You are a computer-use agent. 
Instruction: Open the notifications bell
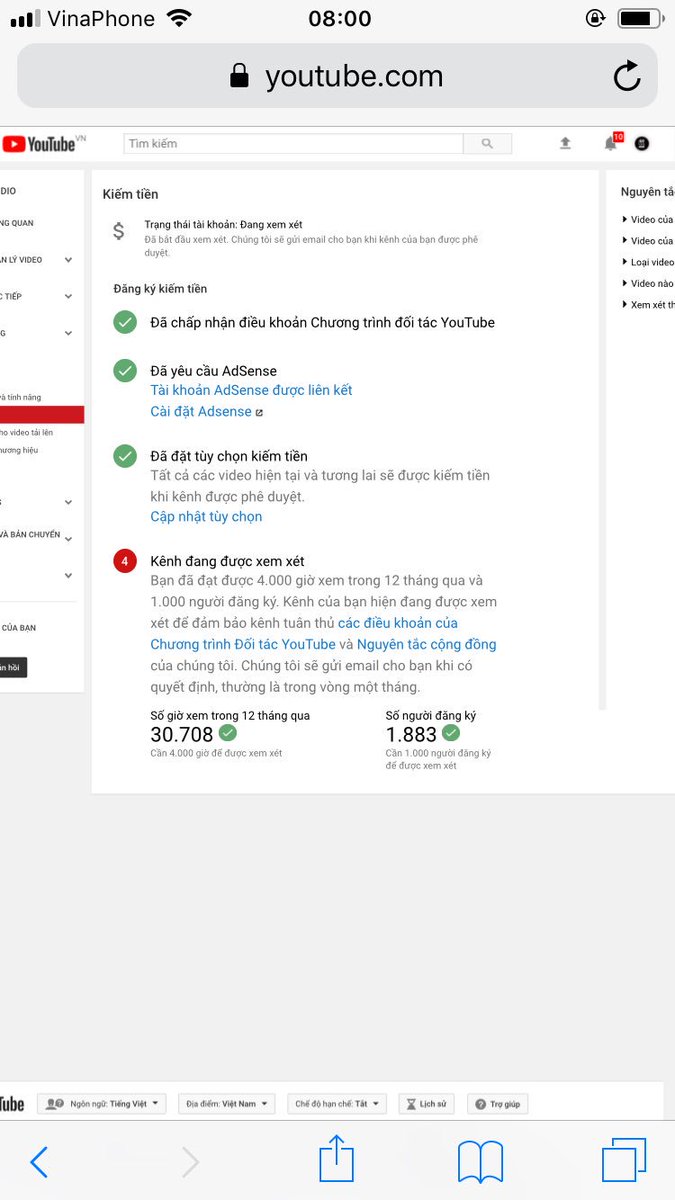[x=611, y=144]
